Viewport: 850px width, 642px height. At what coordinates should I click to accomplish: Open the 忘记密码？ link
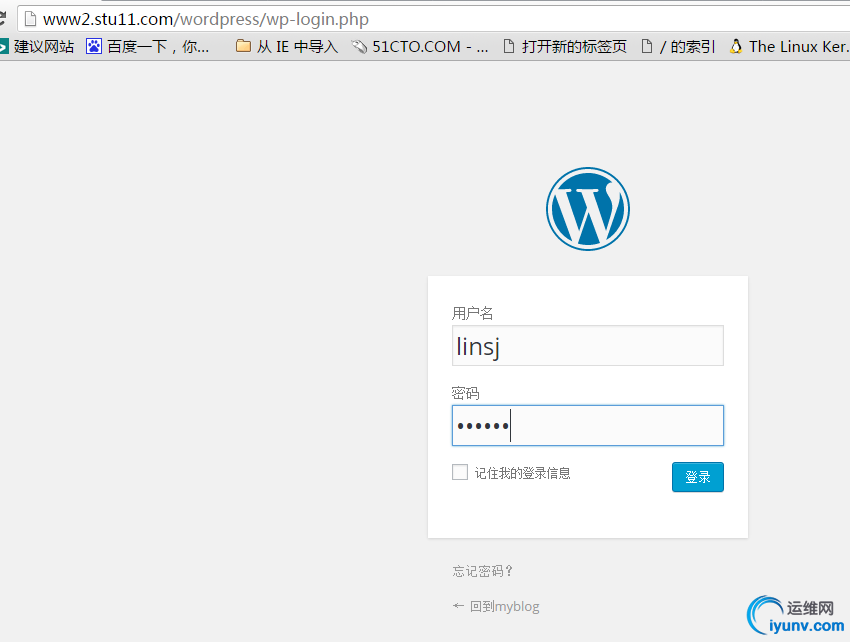pyautogui.click(x=482, y=571)
